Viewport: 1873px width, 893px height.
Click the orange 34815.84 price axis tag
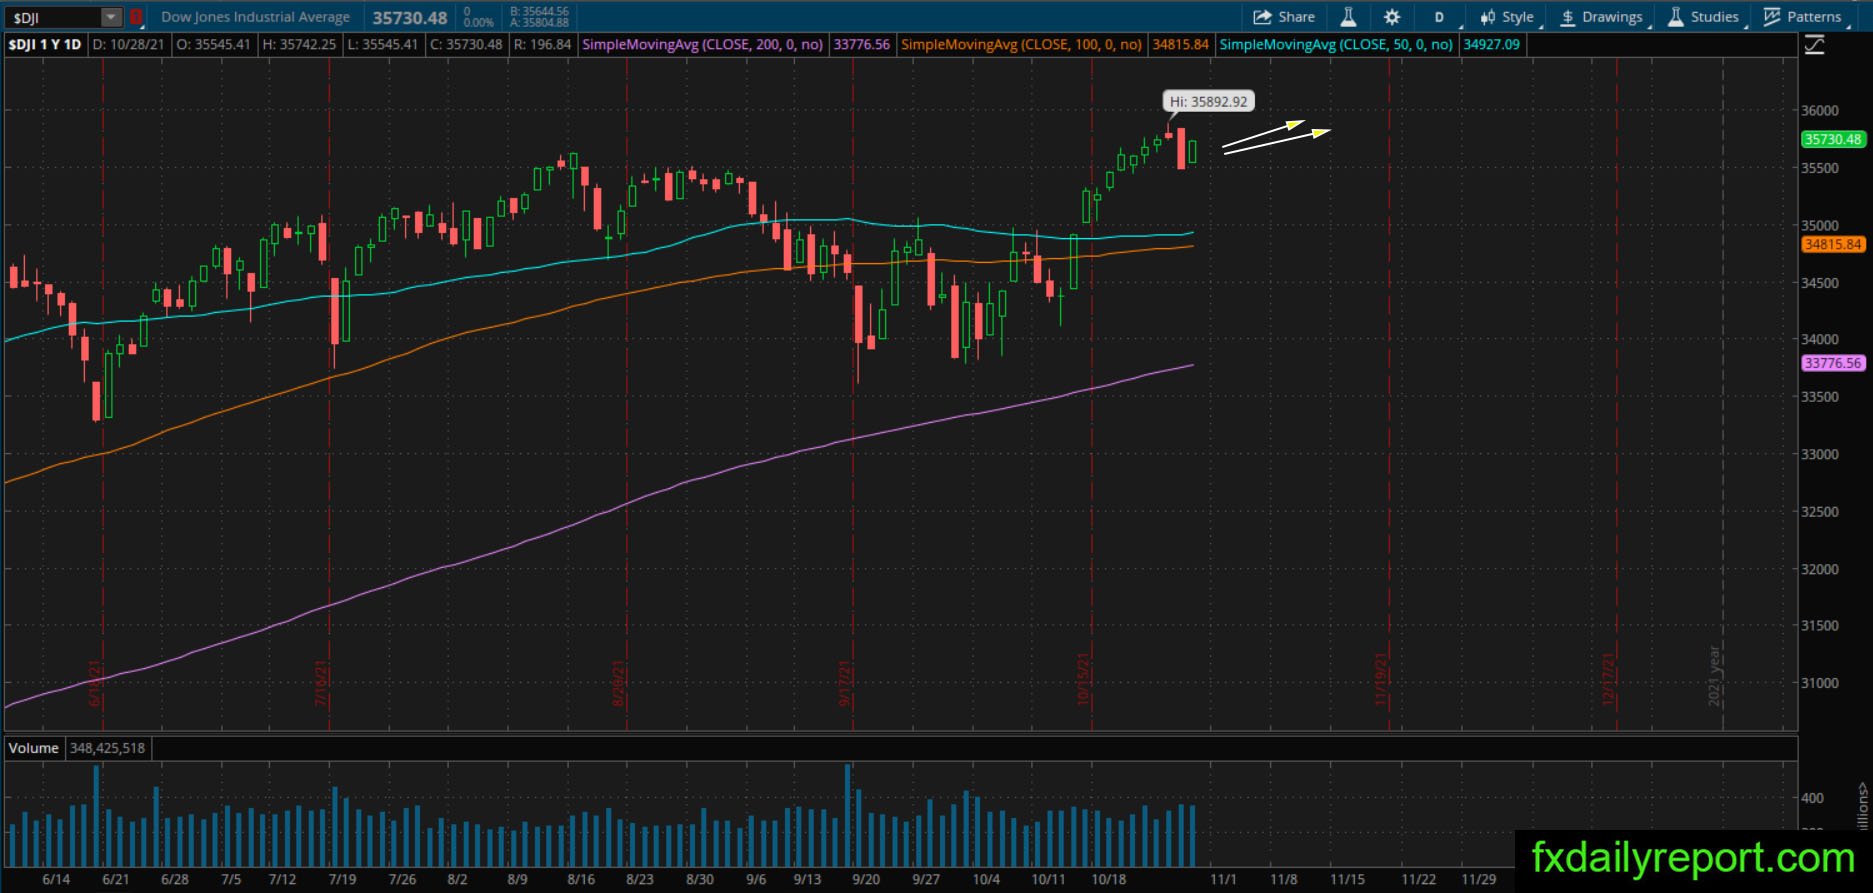click(1833, 245)
